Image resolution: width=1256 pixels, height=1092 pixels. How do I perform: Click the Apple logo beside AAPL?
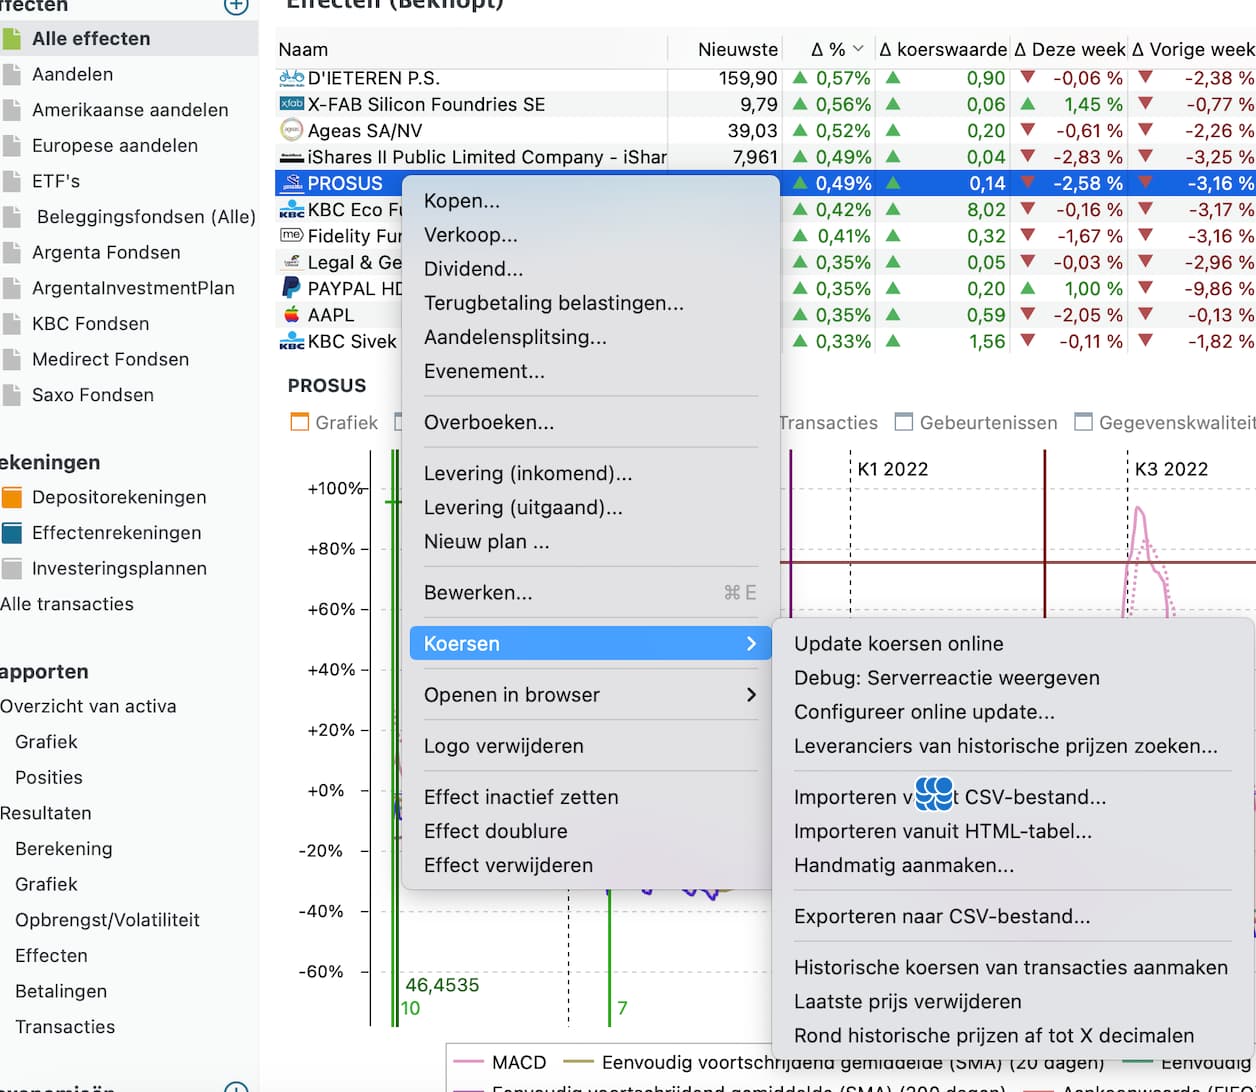[x=291, y=315]
